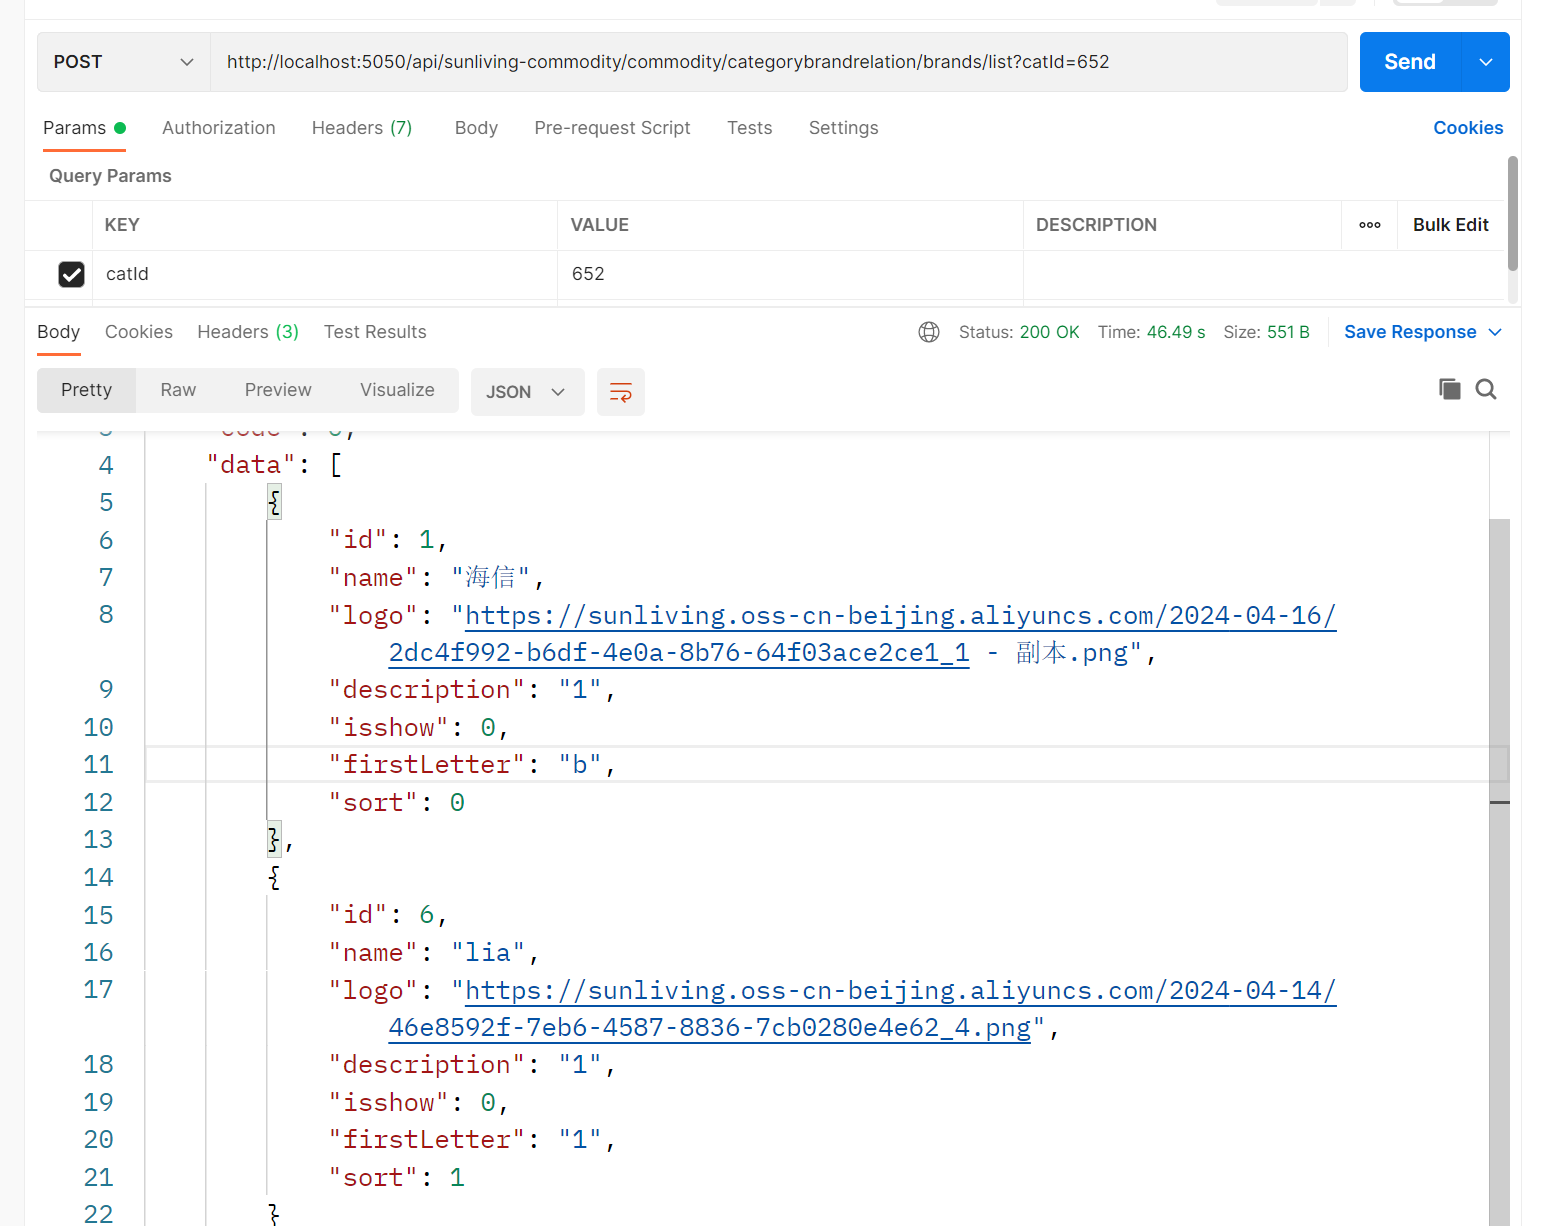Image resolution: width=1563 pixels, height=1226 pixels.
Task: Open the response Headers (3) tab
Action: point(248,332)
